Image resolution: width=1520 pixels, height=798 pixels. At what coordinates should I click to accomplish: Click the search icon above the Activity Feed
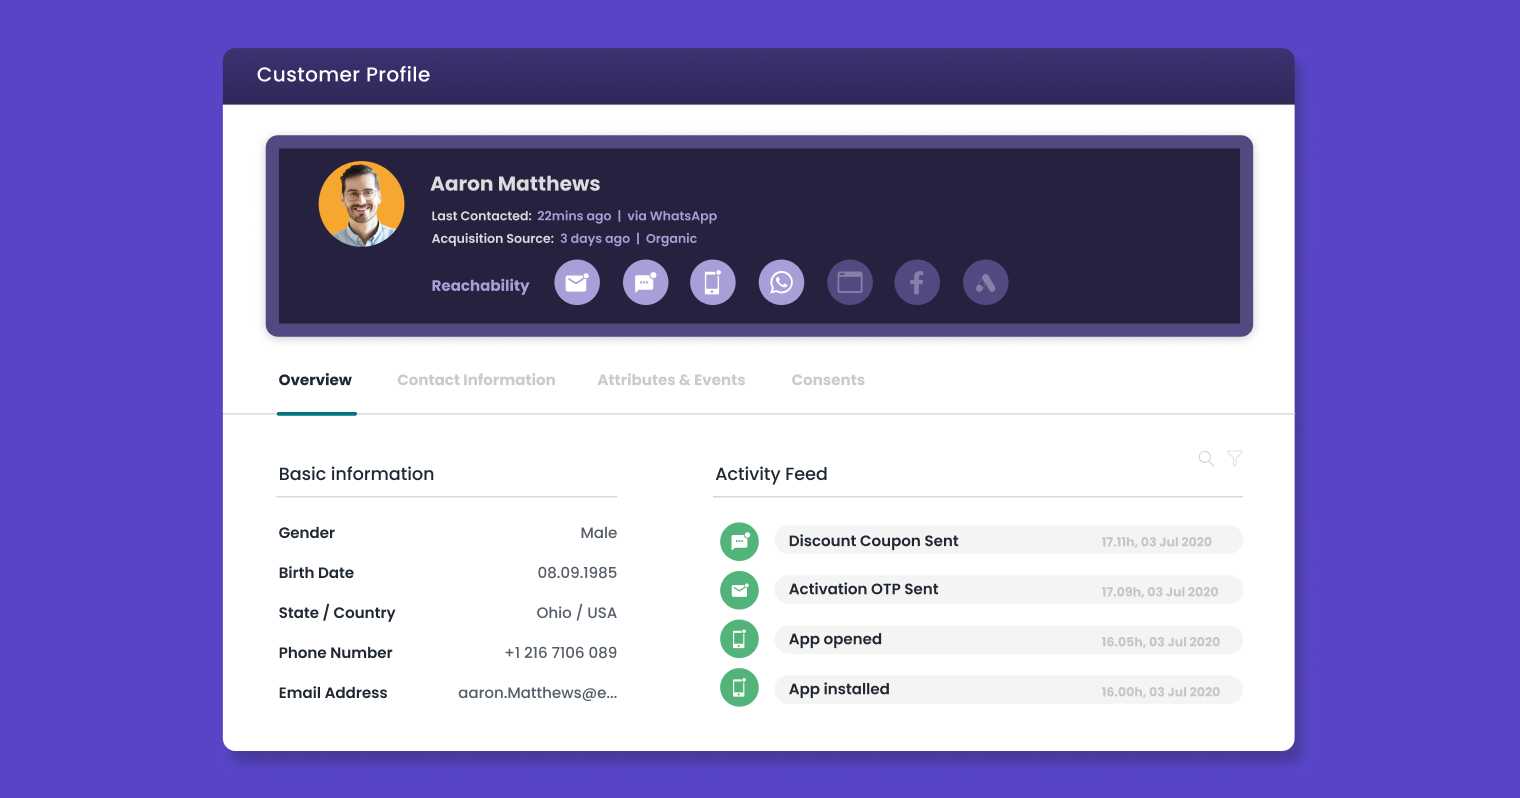(x=1206, y=458)
